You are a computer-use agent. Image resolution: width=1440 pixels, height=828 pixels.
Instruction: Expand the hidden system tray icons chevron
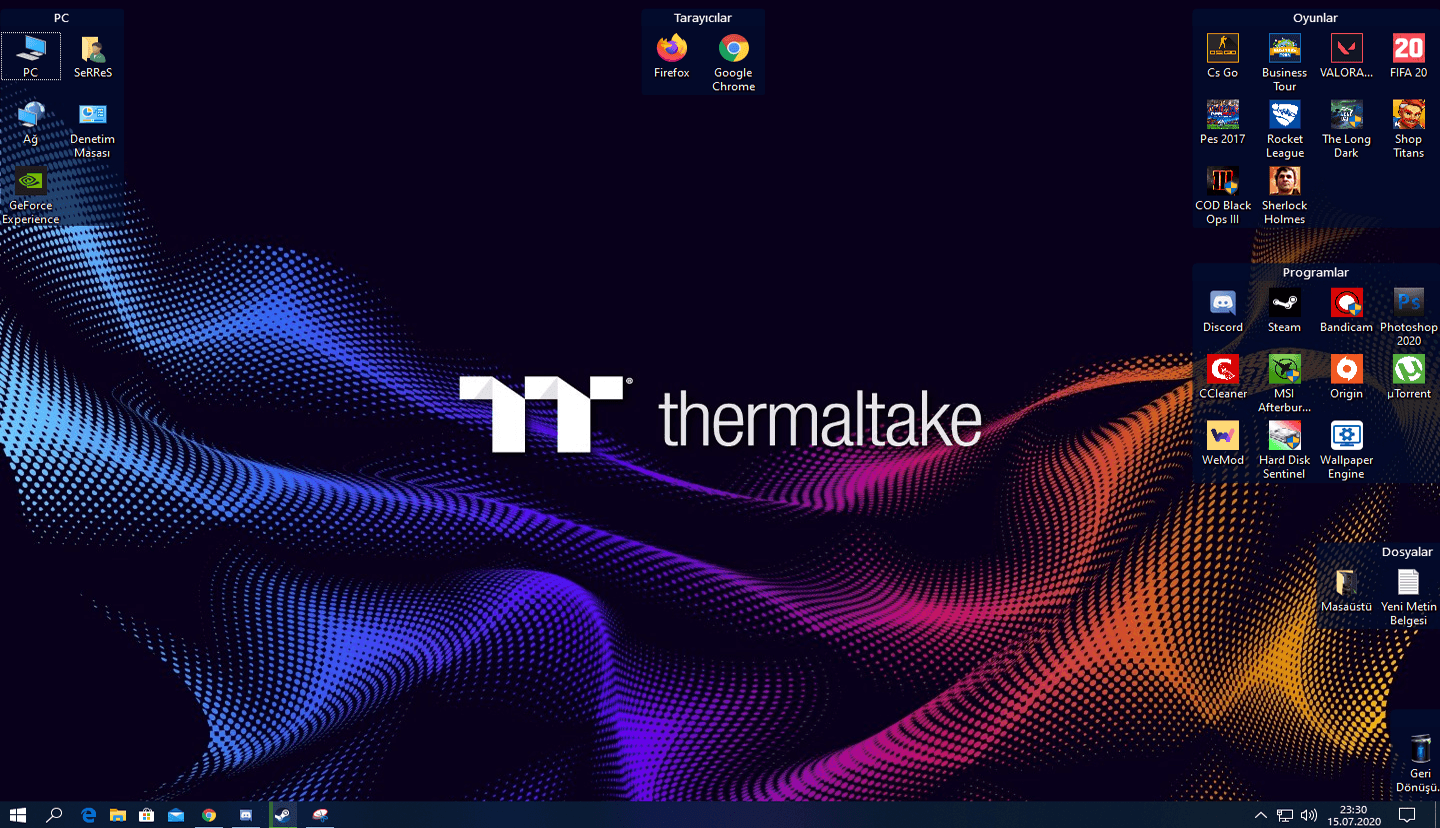pyautogui.click(x=1261, y=815)
